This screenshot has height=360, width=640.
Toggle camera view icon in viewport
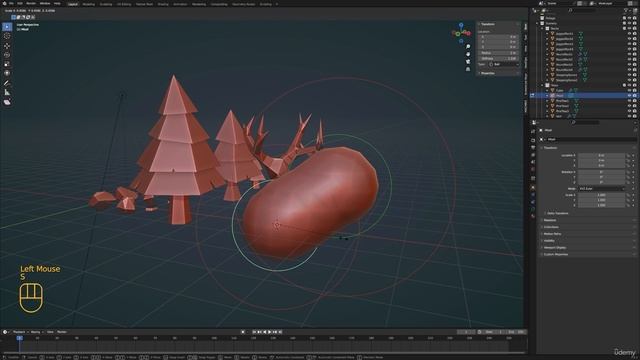[468, 62]
